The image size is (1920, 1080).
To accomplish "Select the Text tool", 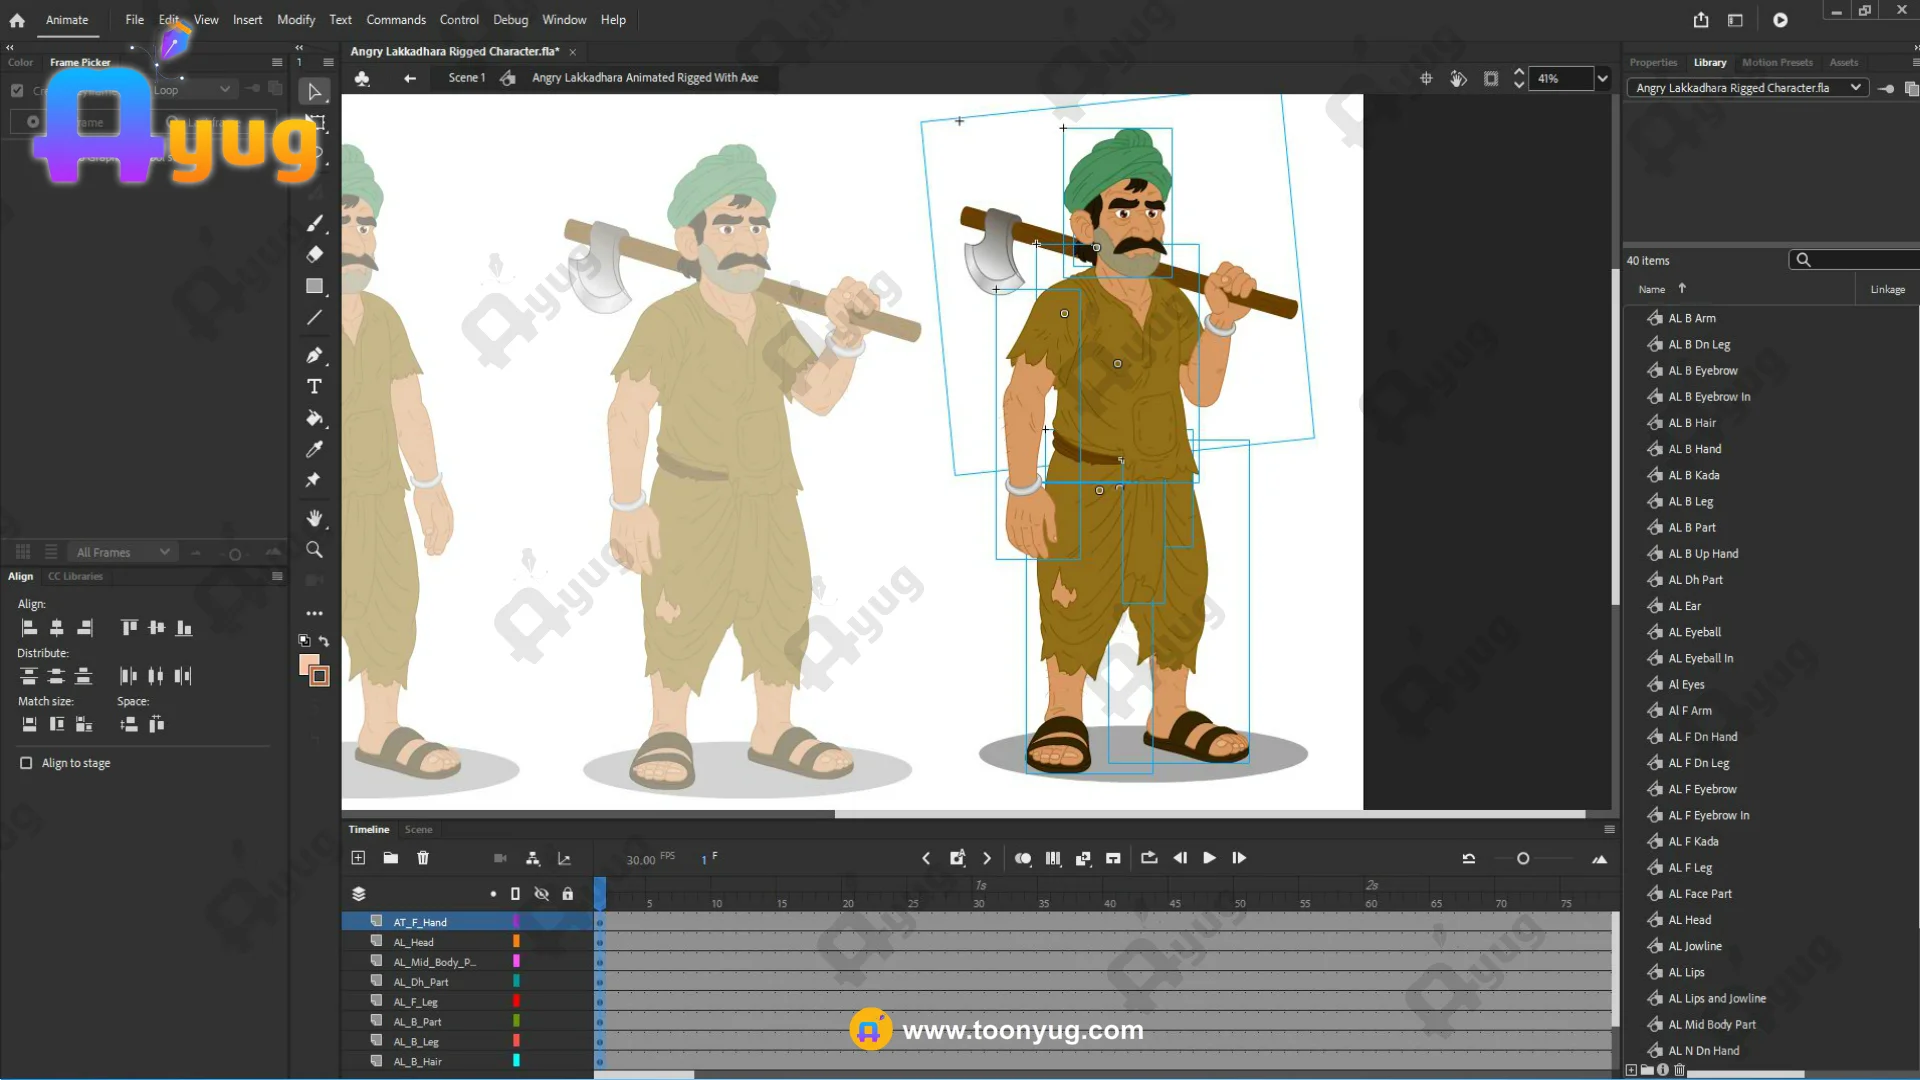I will click(x=314, y=387).
